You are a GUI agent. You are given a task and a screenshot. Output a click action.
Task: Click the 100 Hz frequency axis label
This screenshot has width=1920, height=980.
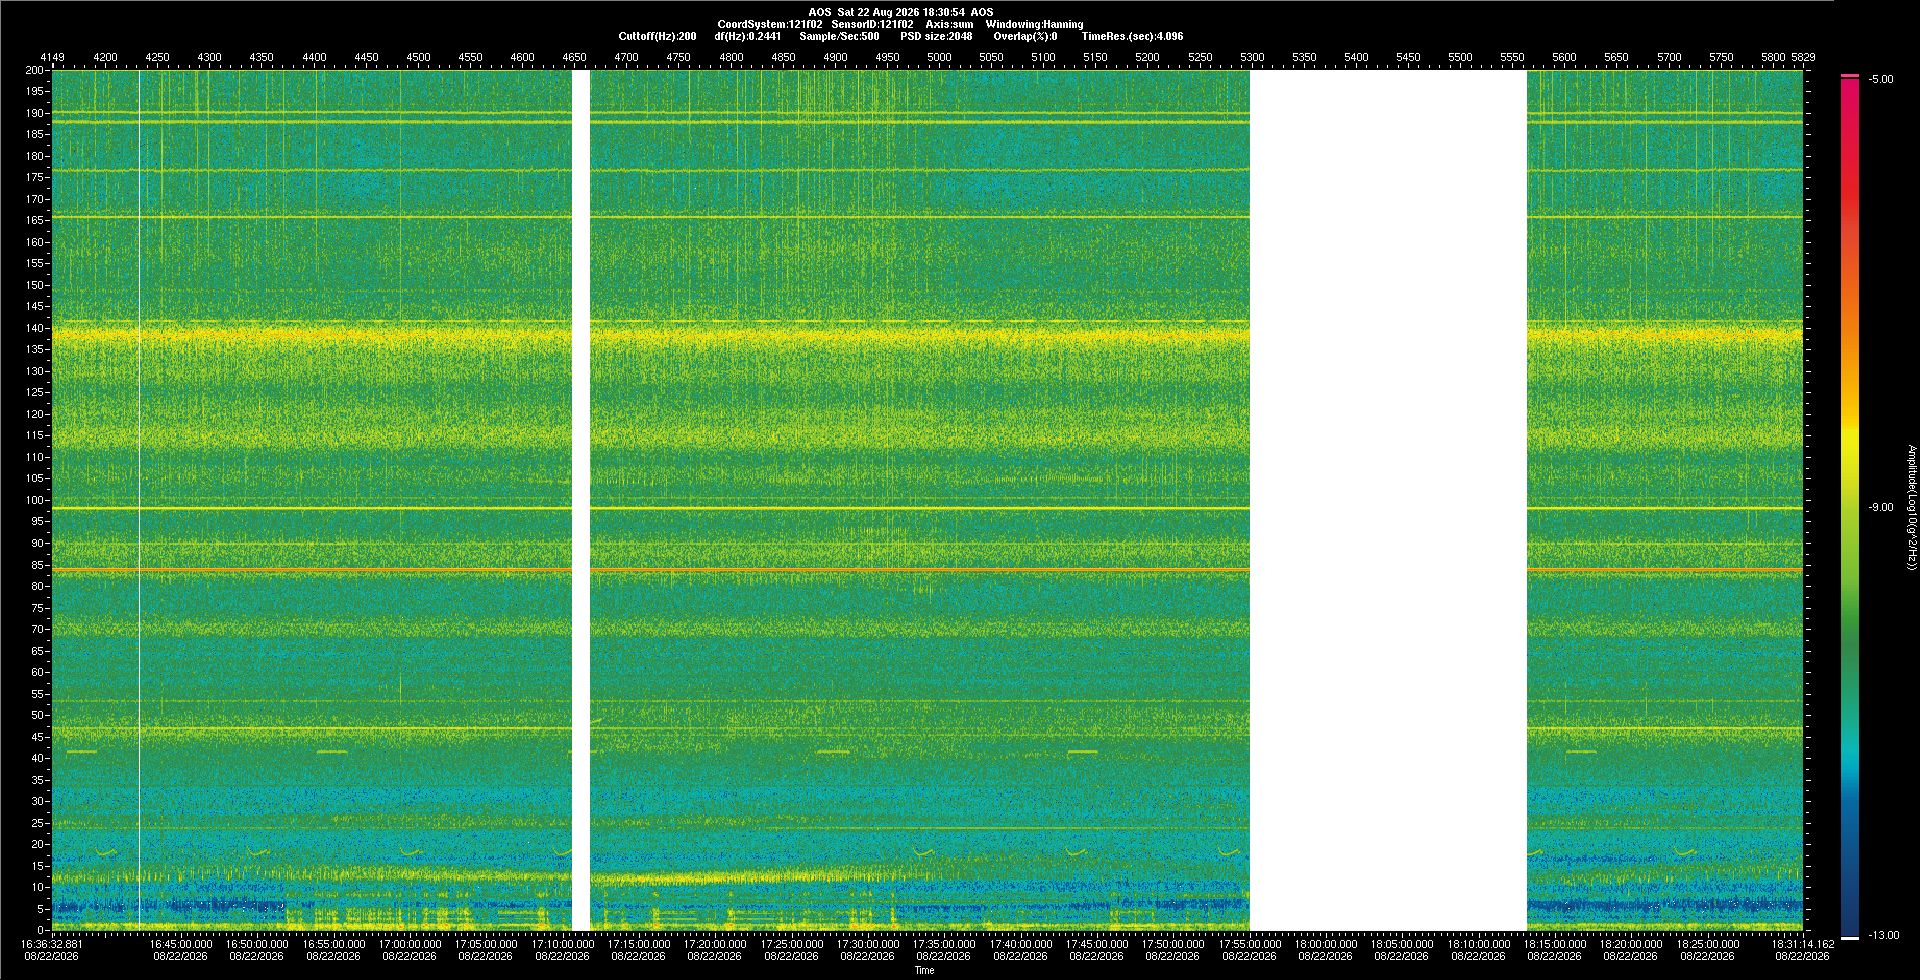(36, 500)
